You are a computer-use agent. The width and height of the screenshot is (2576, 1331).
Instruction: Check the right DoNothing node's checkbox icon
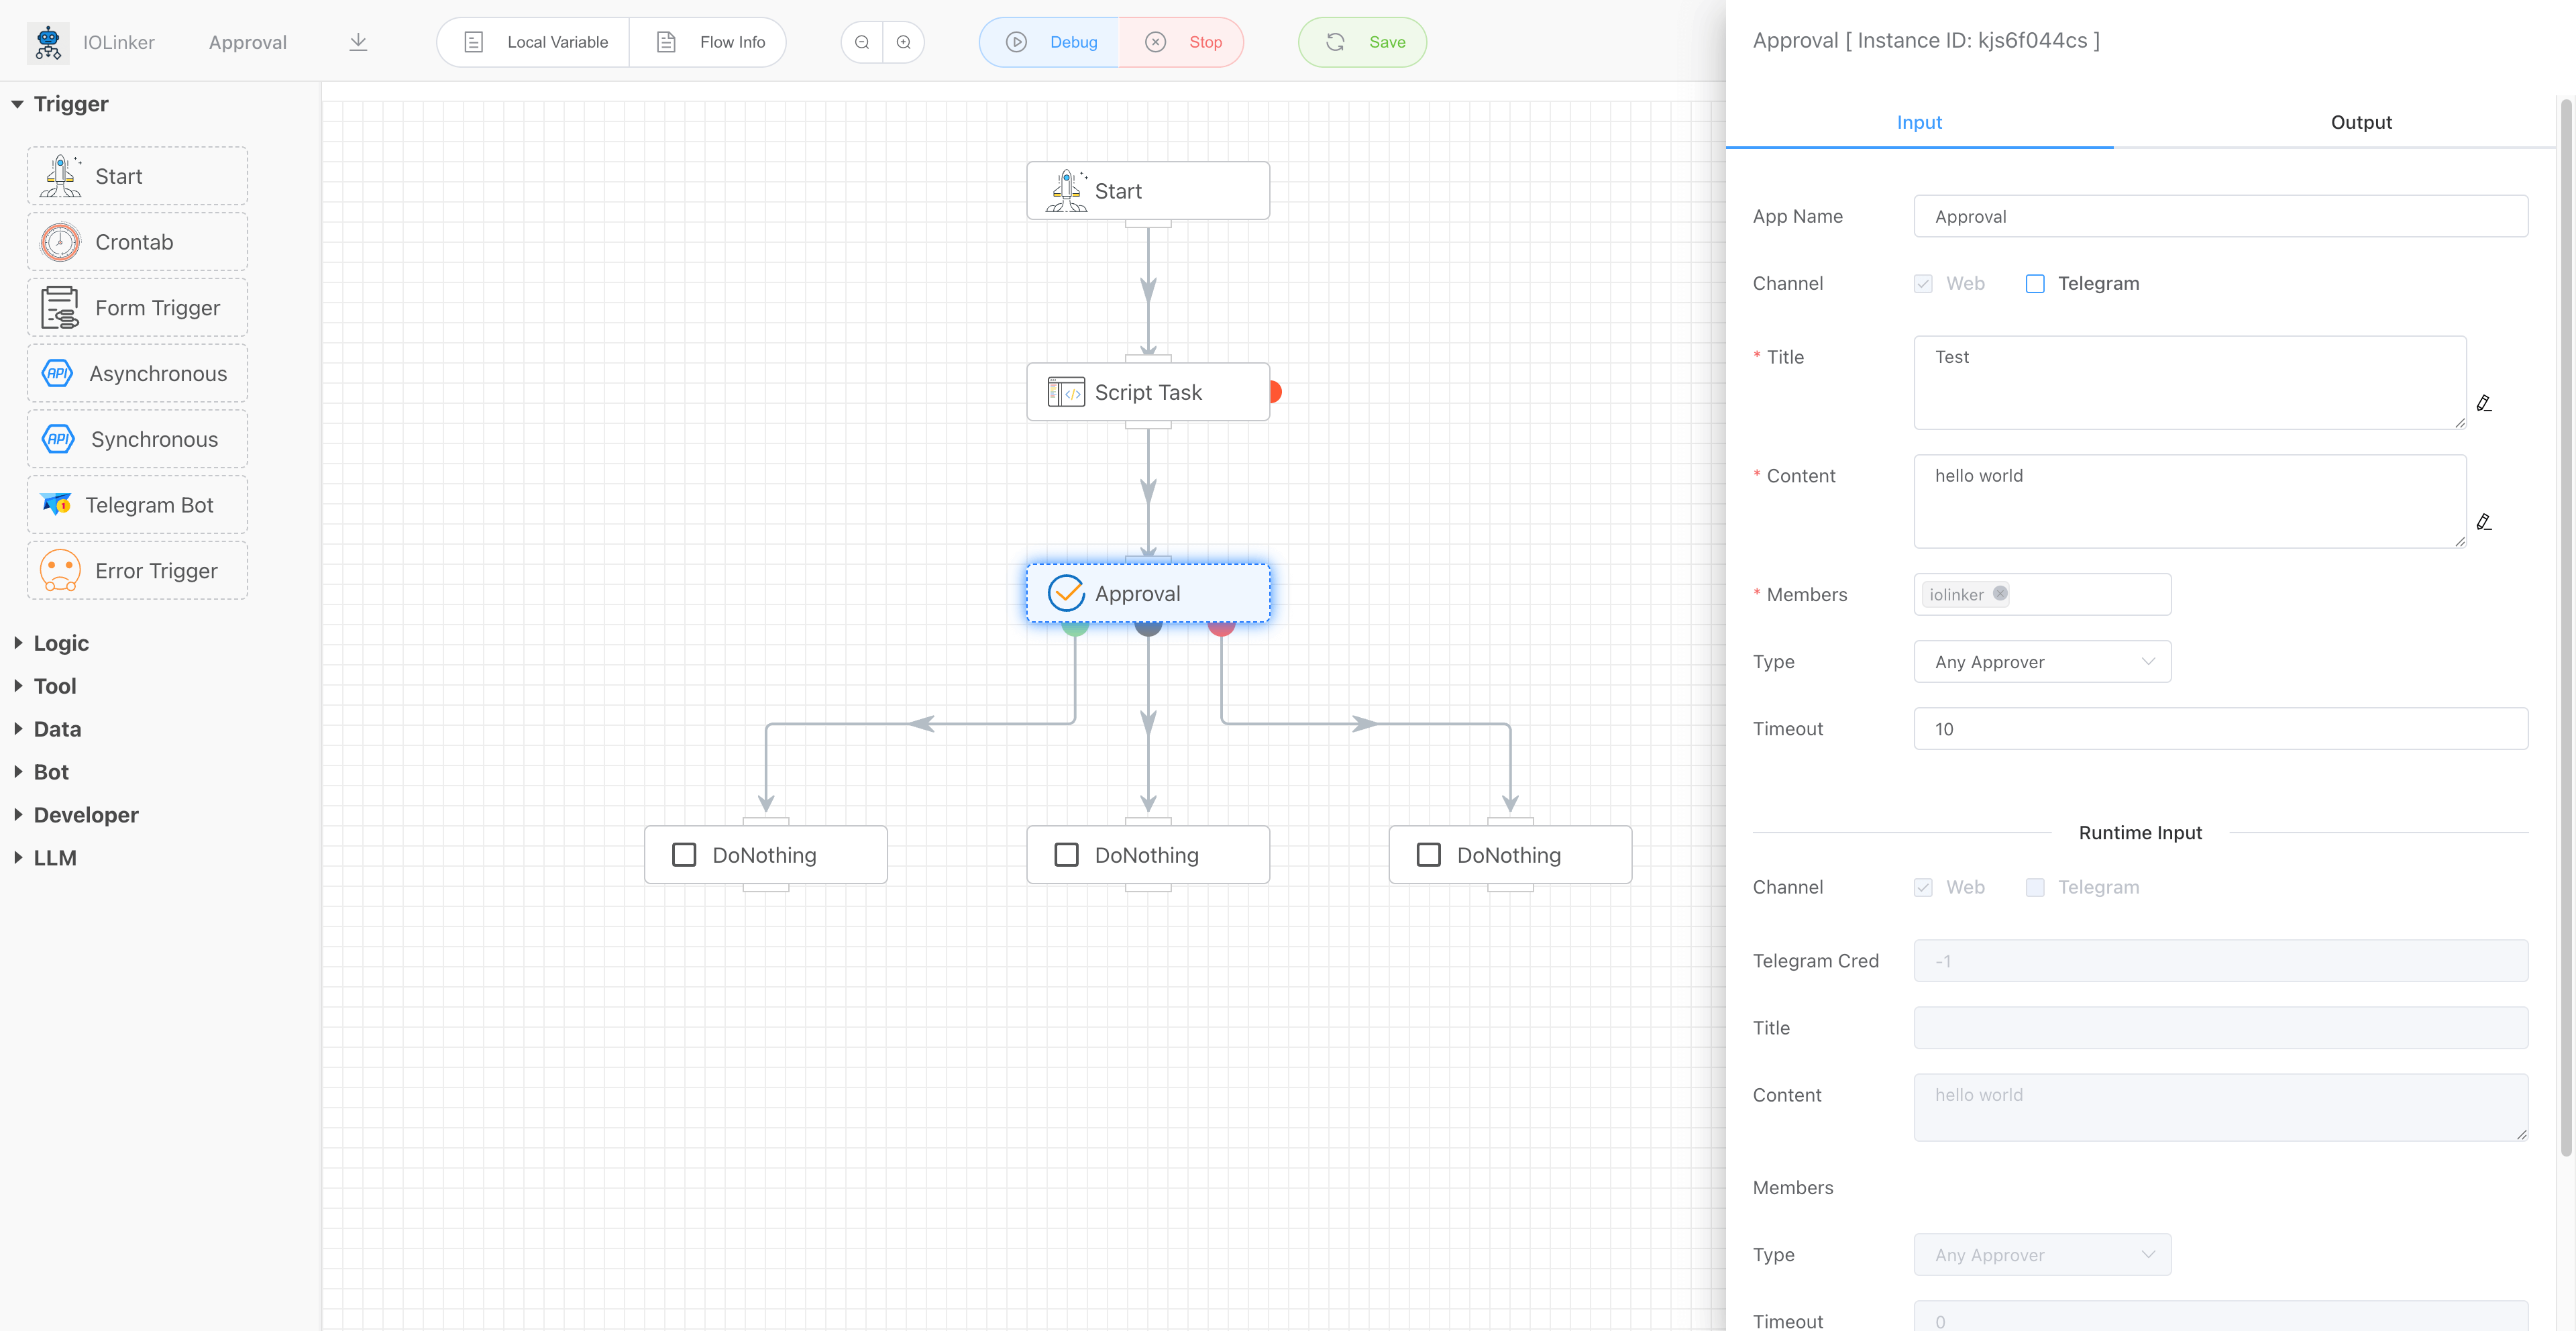pos(1428,855)
